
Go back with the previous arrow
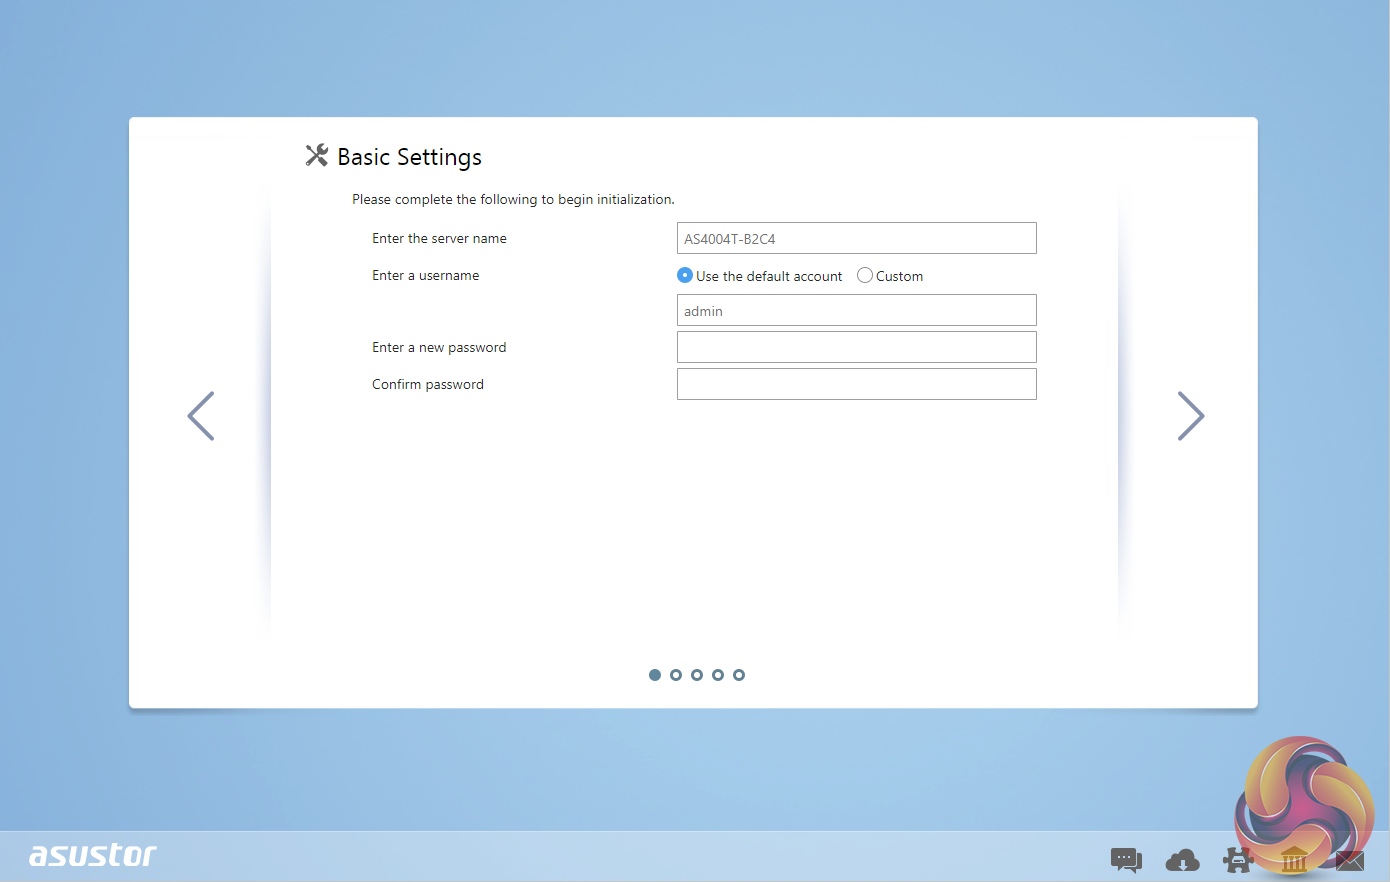click(201, 416)
